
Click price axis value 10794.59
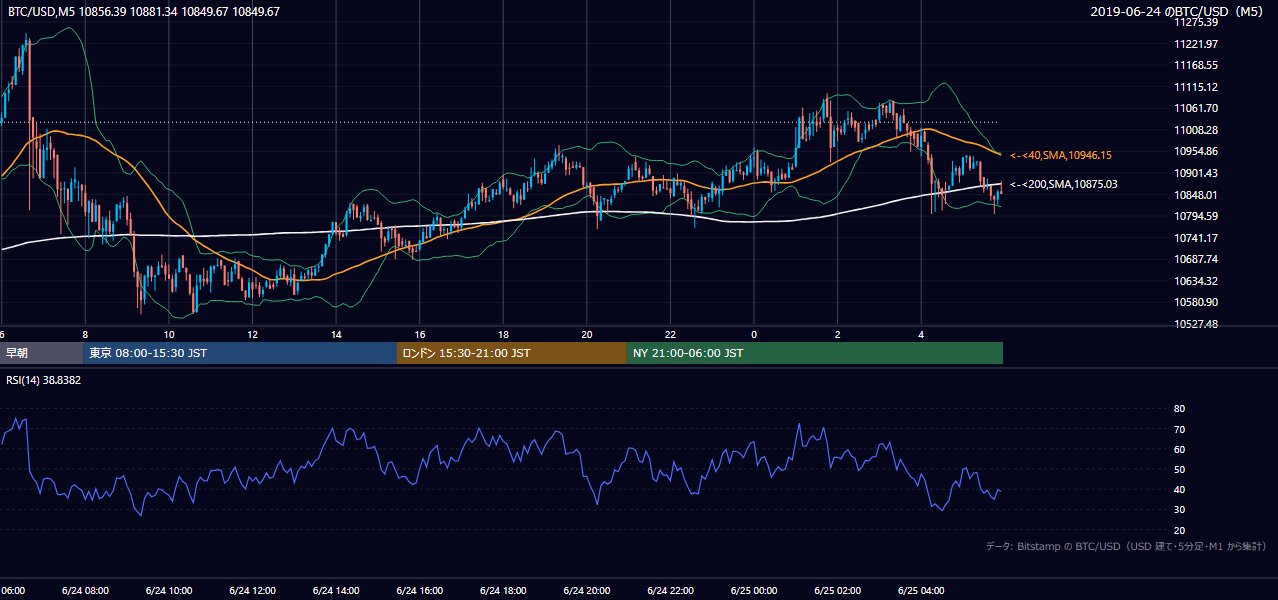point(1196,216)
